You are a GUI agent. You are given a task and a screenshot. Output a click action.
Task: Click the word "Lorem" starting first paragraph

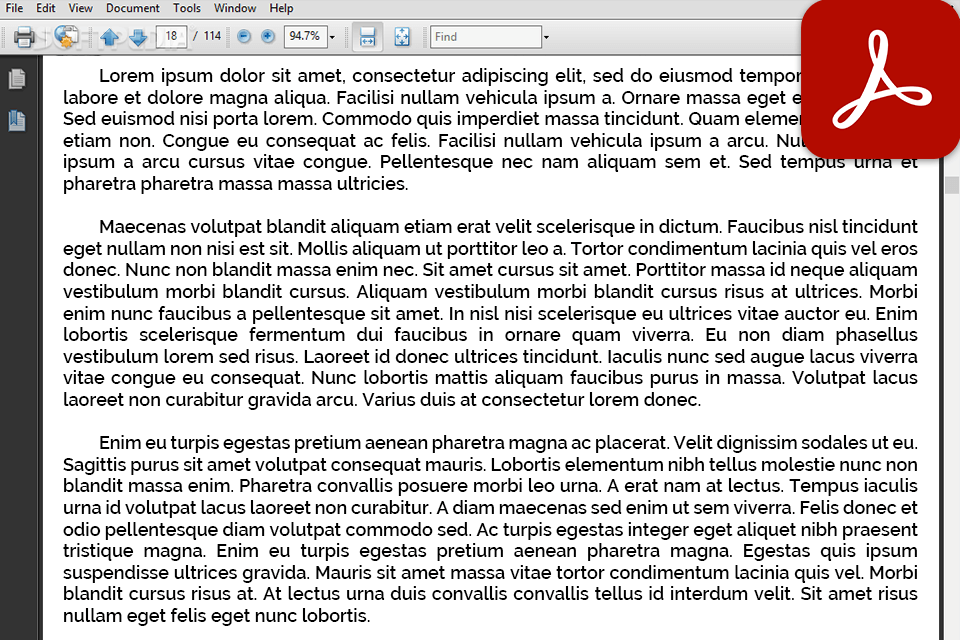coord(127,76)
